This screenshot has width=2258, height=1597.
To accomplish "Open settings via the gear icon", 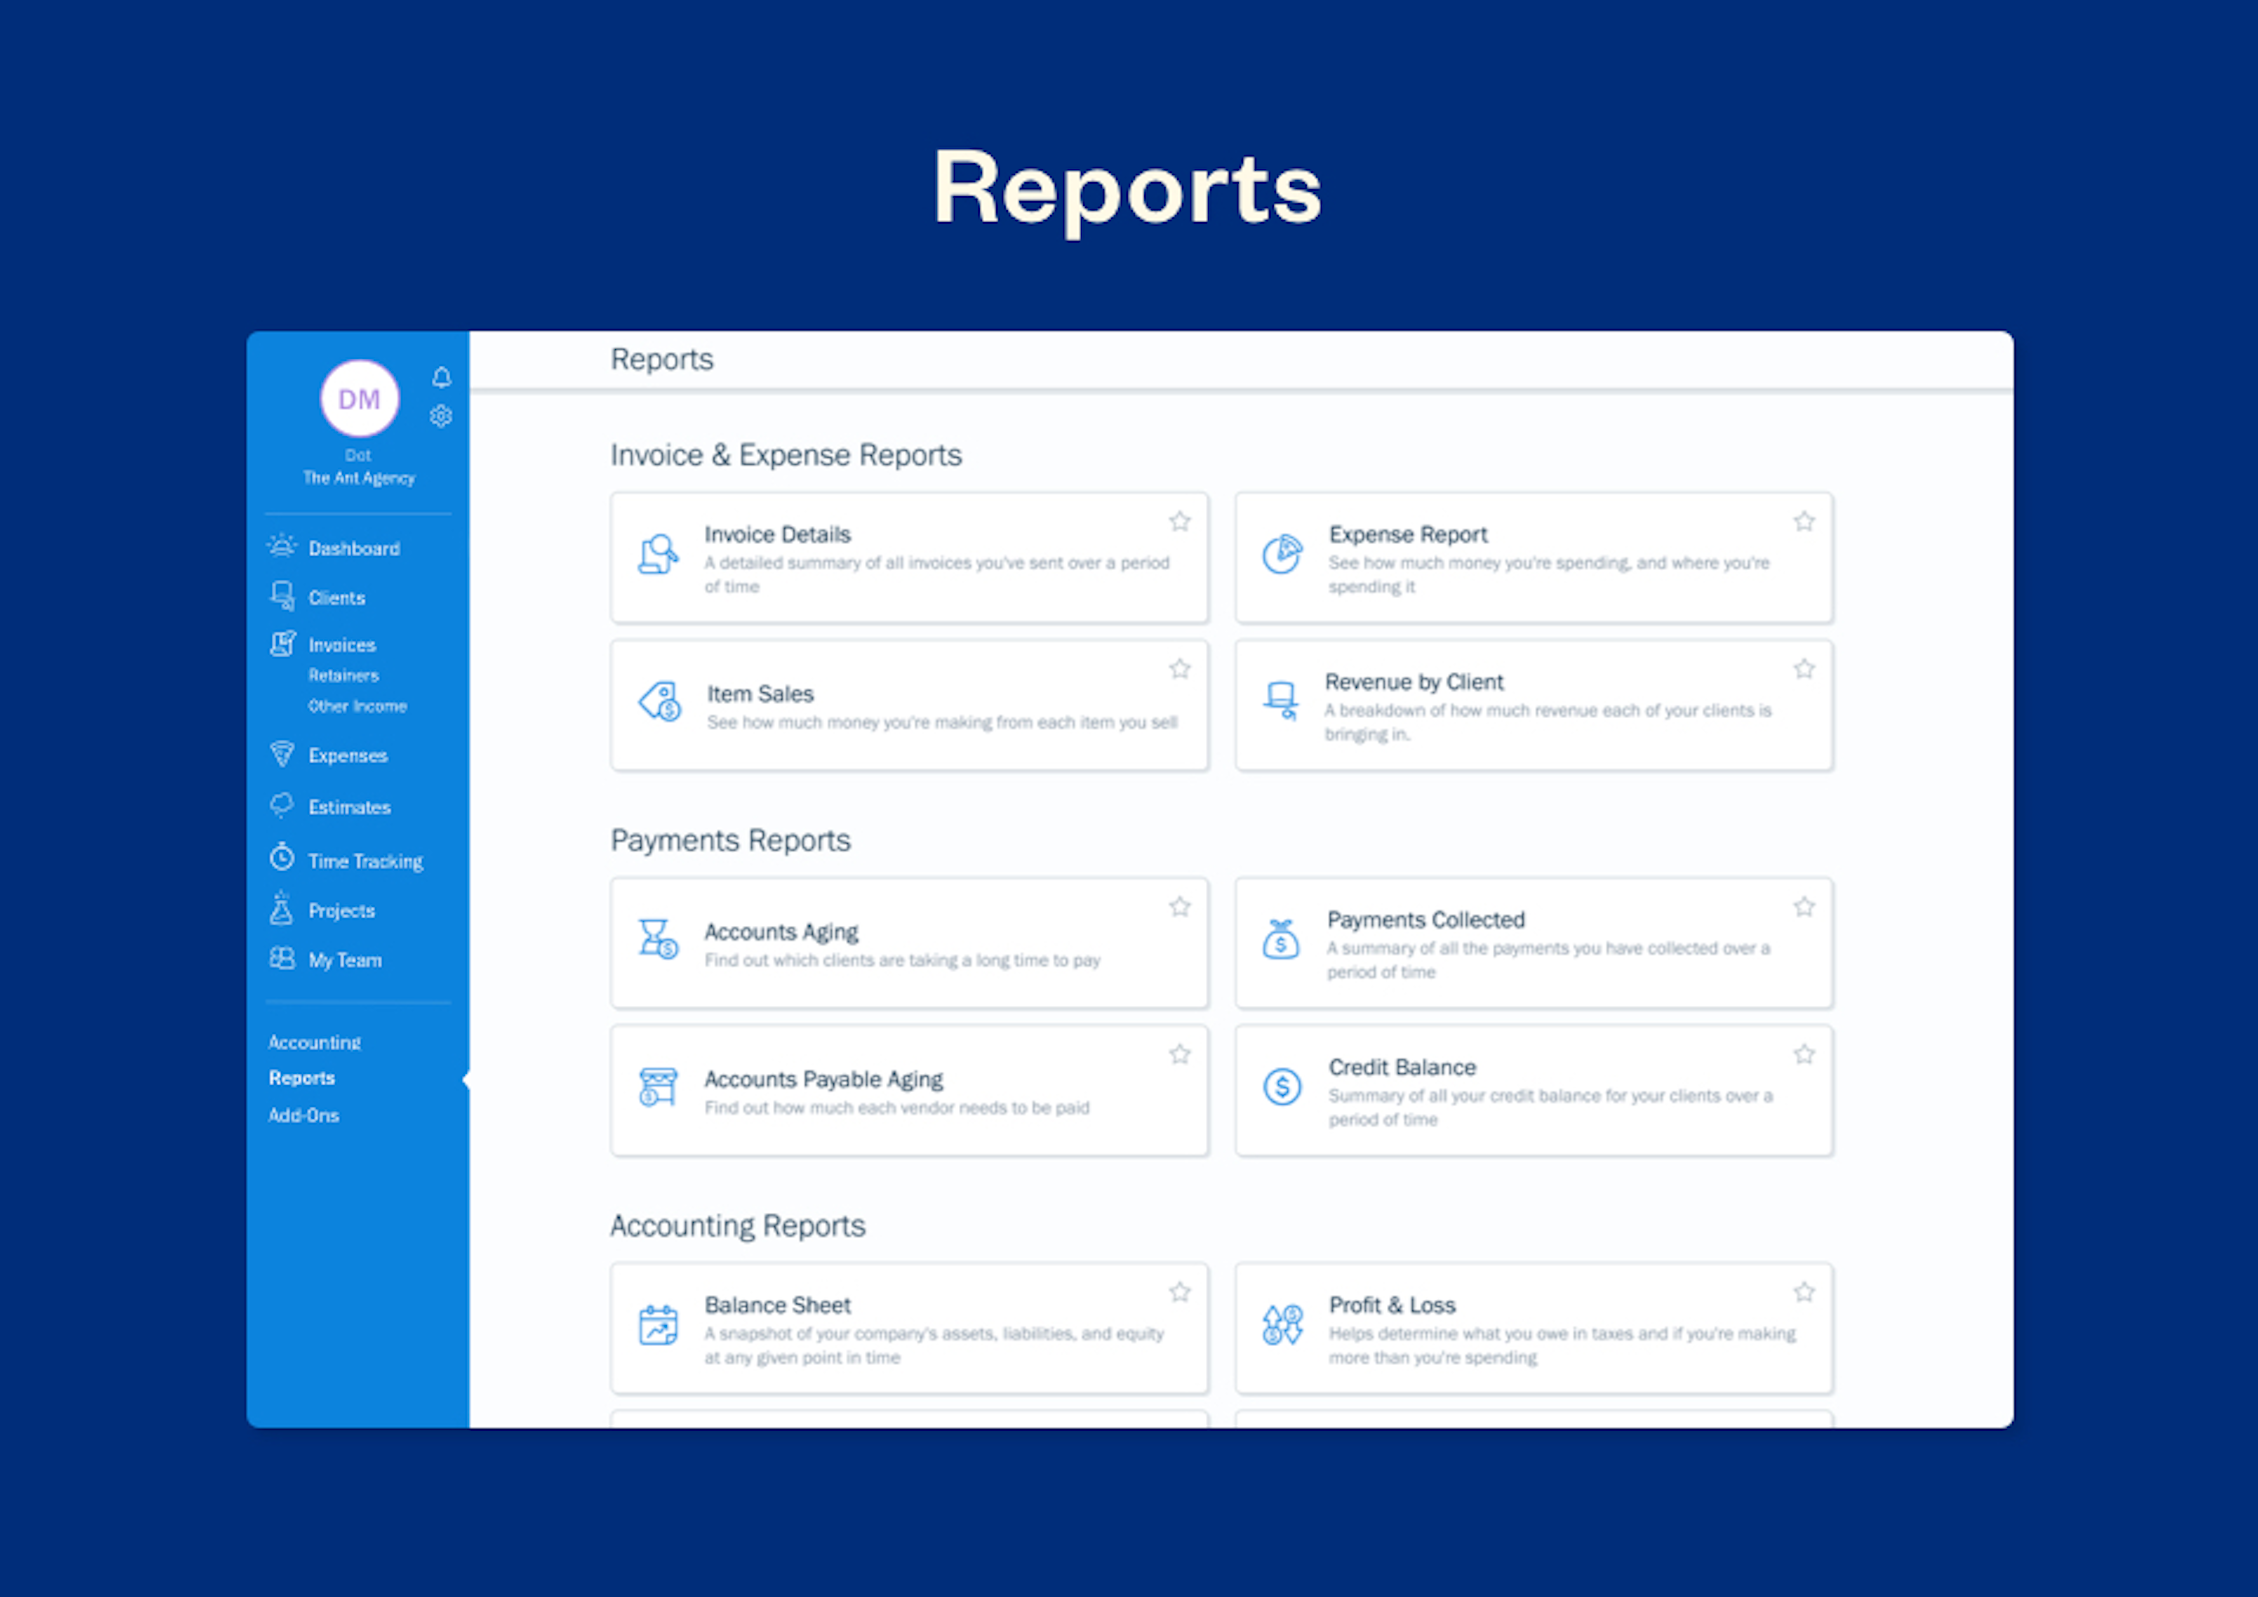I will [x=441, y=416].
